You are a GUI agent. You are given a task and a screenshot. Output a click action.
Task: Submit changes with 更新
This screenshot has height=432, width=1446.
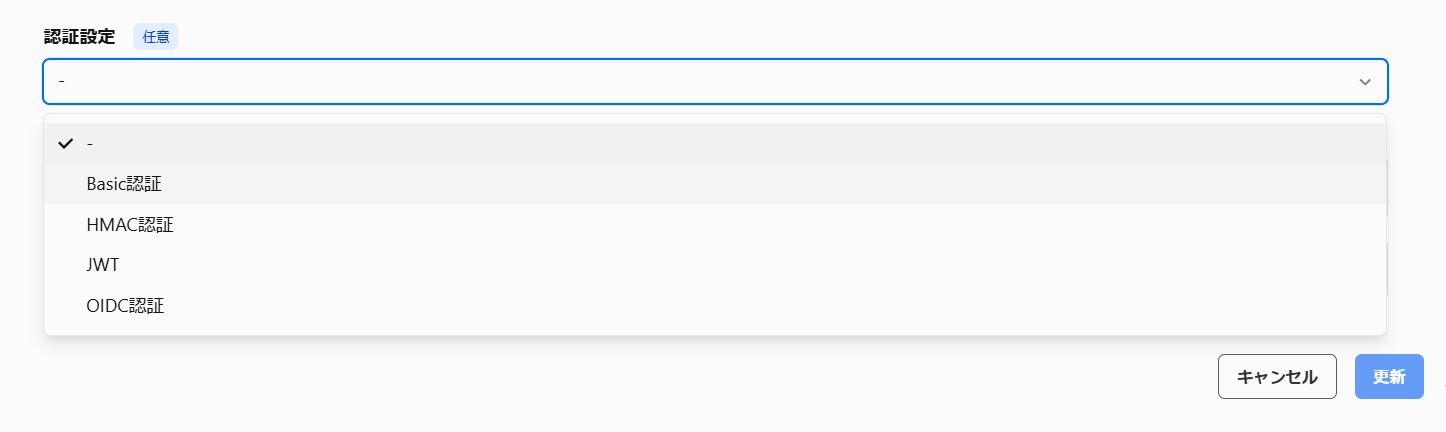tap(1389, 377)
